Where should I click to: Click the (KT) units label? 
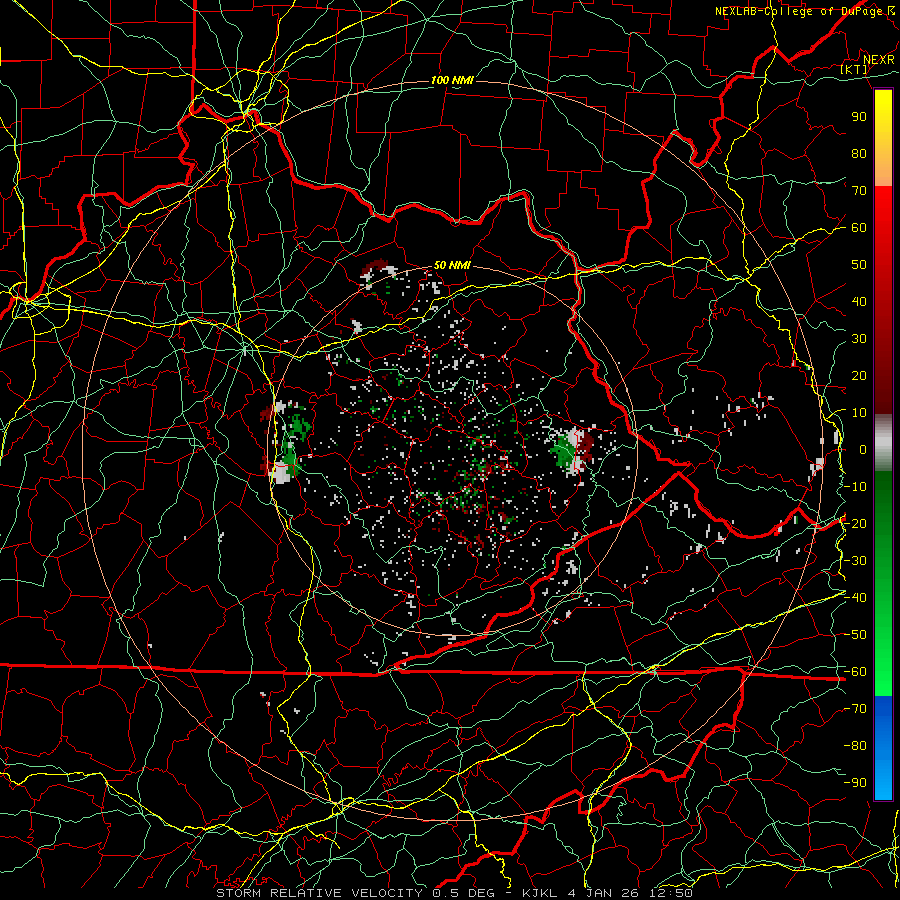(854, 69)
